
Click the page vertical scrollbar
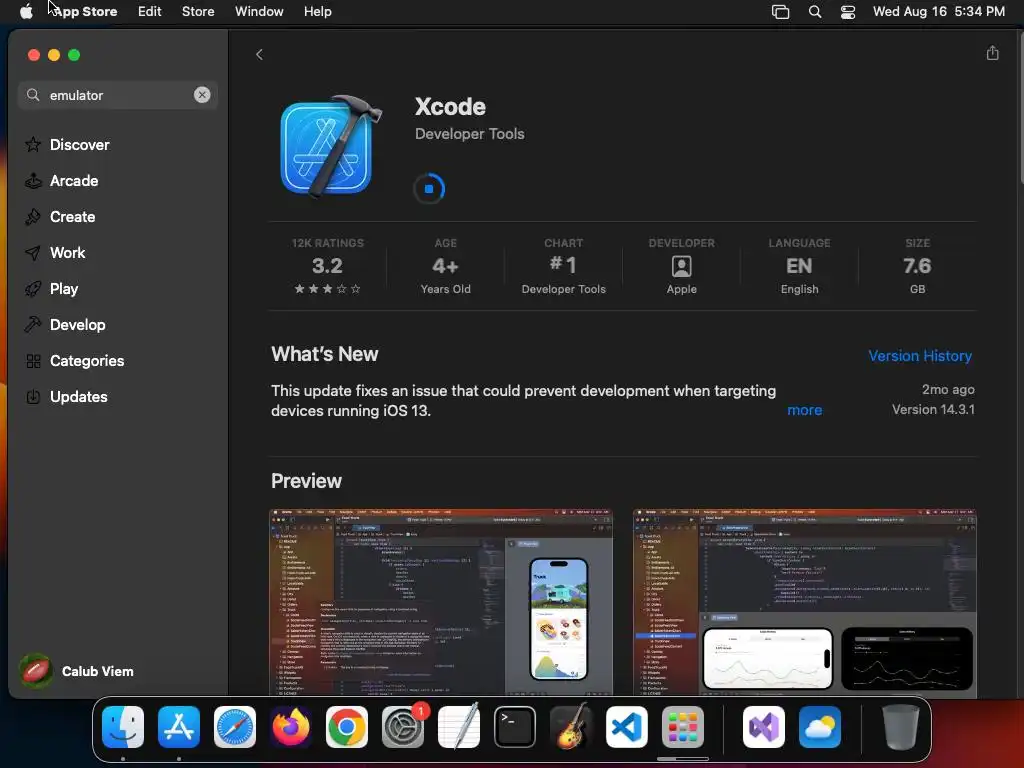[x=1020, y=108]
